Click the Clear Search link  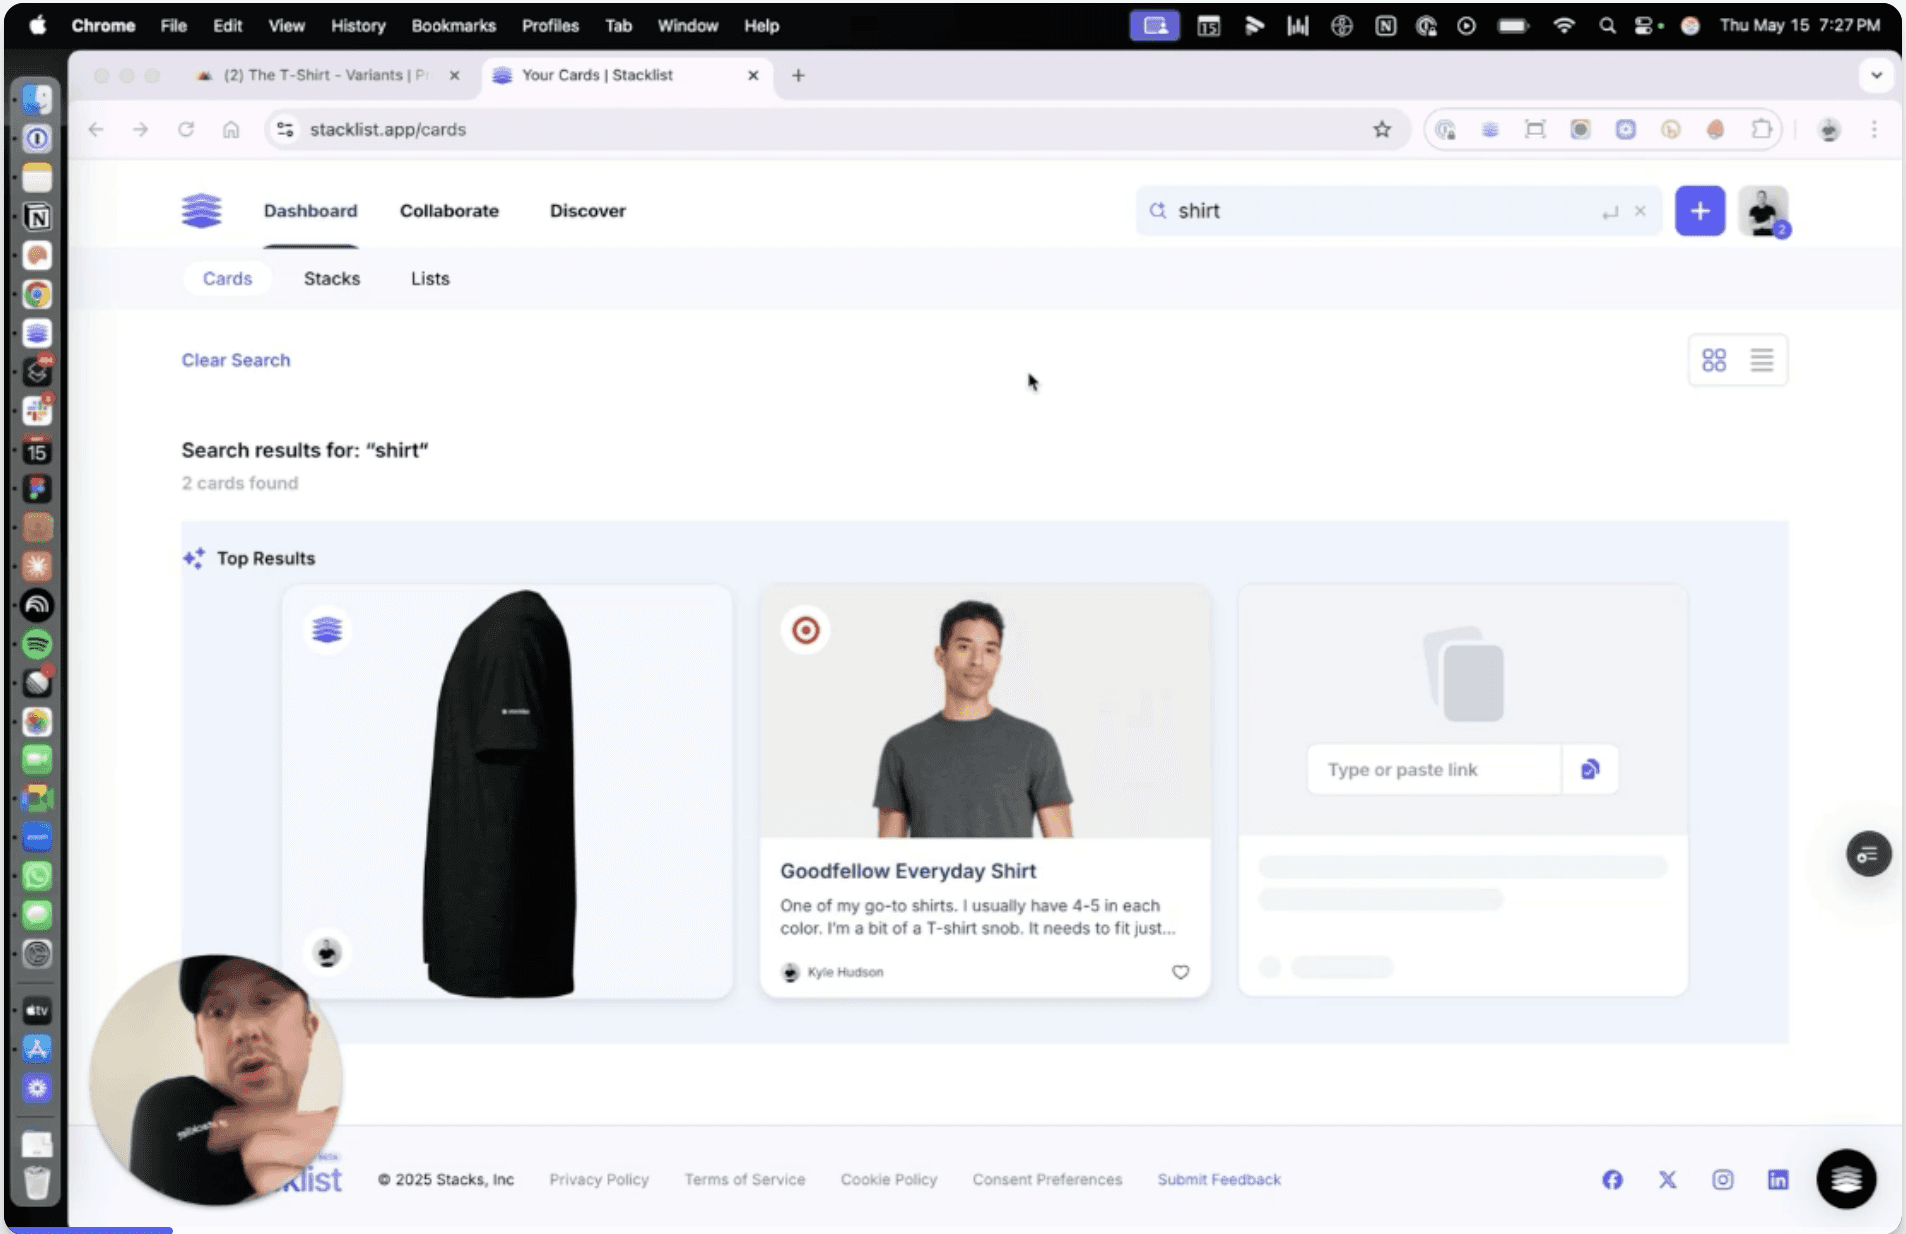point(236,360)
